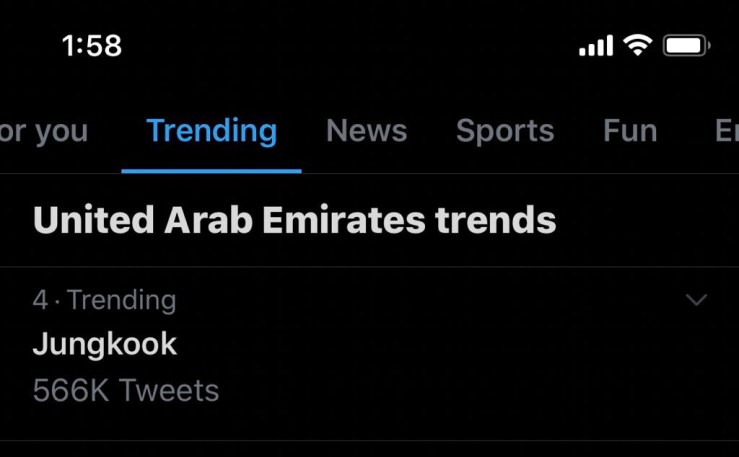Viewport: 739px width, 457px height.
Task: Tap the 566K Tweets count
Action: (x=125, y=390)
